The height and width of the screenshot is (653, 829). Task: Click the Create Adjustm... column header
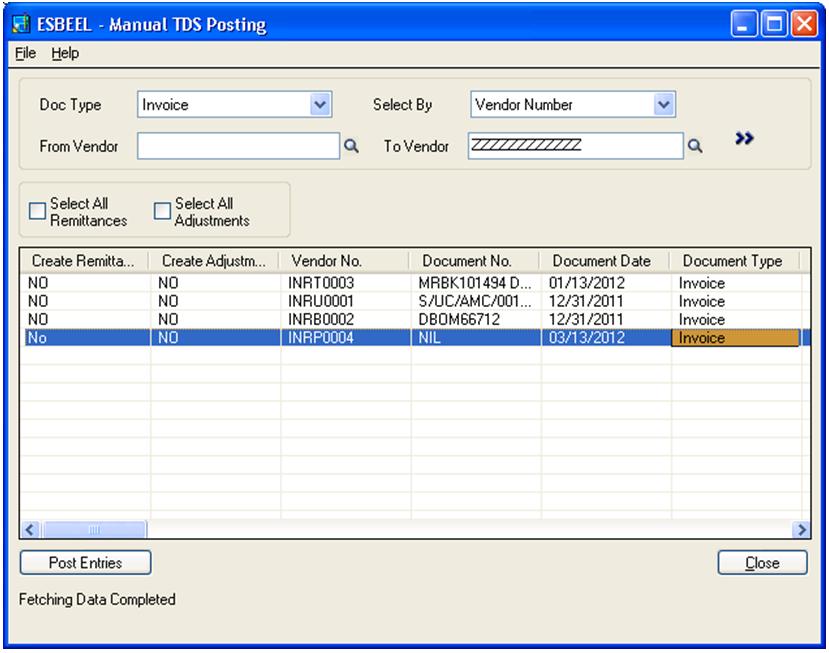coord(214,261)
